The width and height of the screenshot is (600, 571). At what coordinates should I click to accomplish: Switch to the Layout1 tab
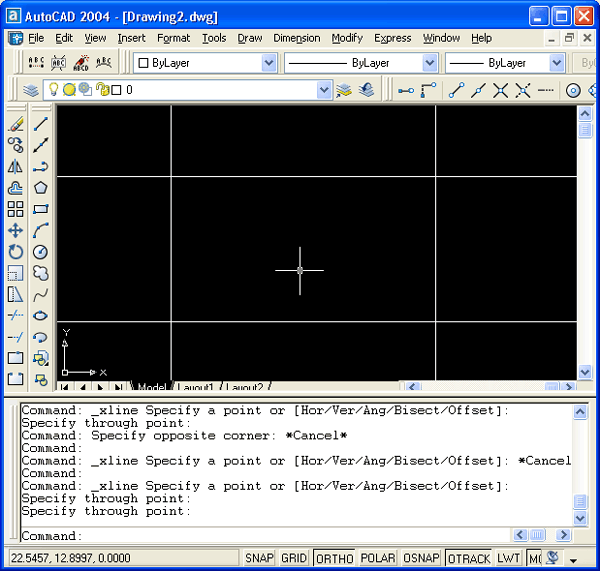(197, 388)
